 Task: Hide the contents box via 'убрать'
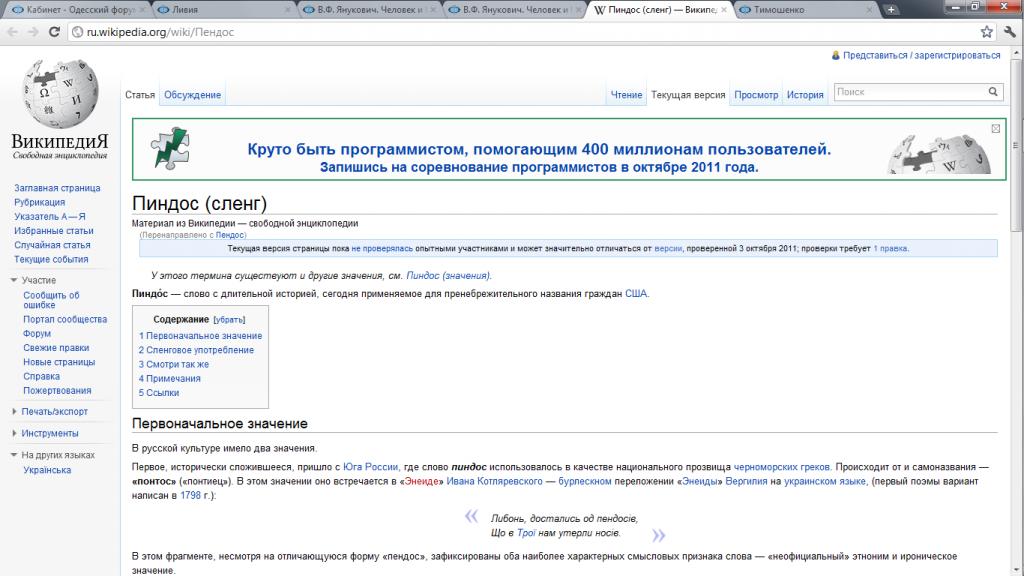(229, 319)
